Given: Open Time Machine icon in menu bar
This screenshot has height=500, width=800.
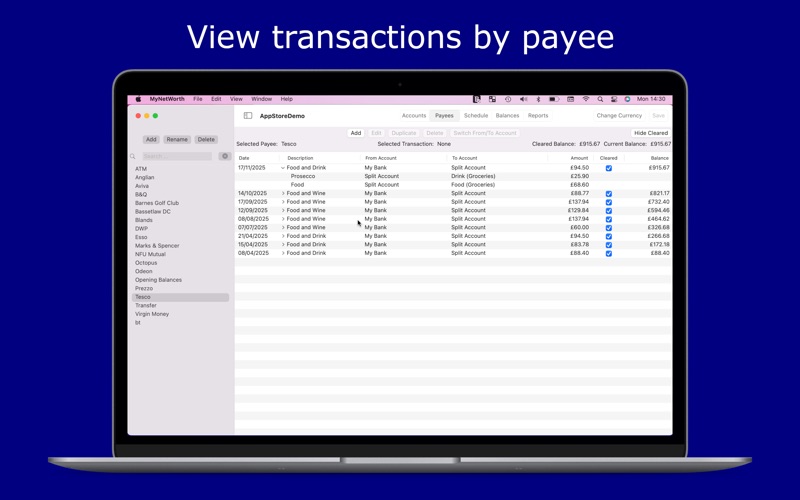Looking at the screenshot, I should tap(508, 99).
